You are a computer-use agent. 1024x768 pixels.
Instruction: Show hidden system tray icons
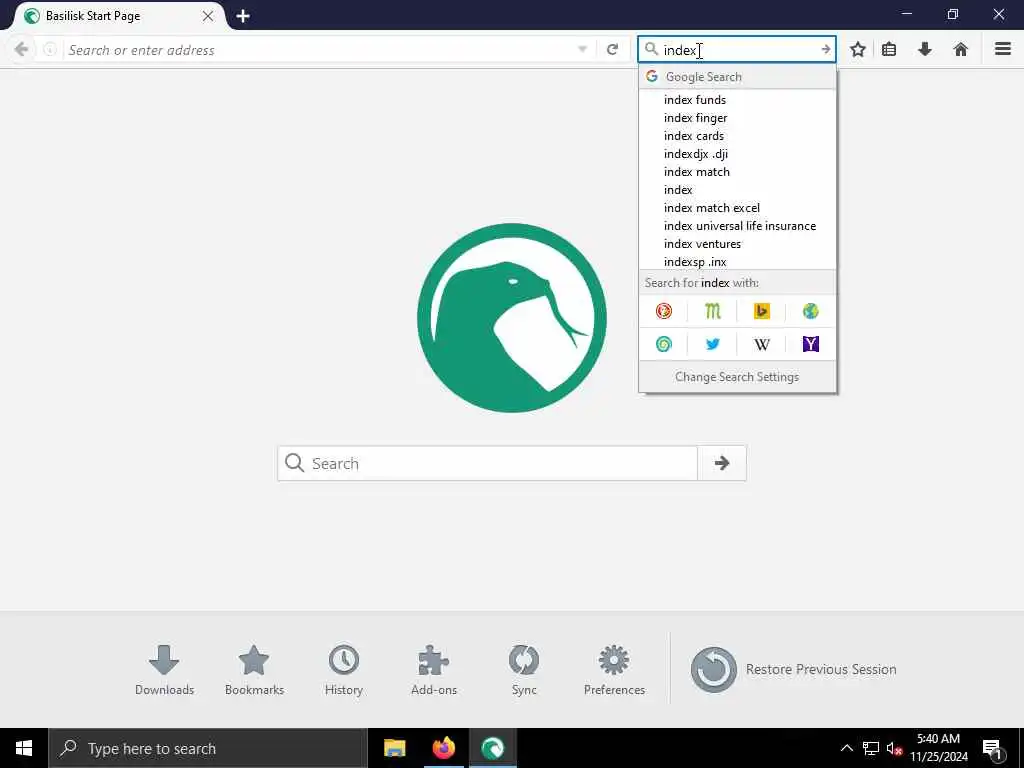click(846, 748)
